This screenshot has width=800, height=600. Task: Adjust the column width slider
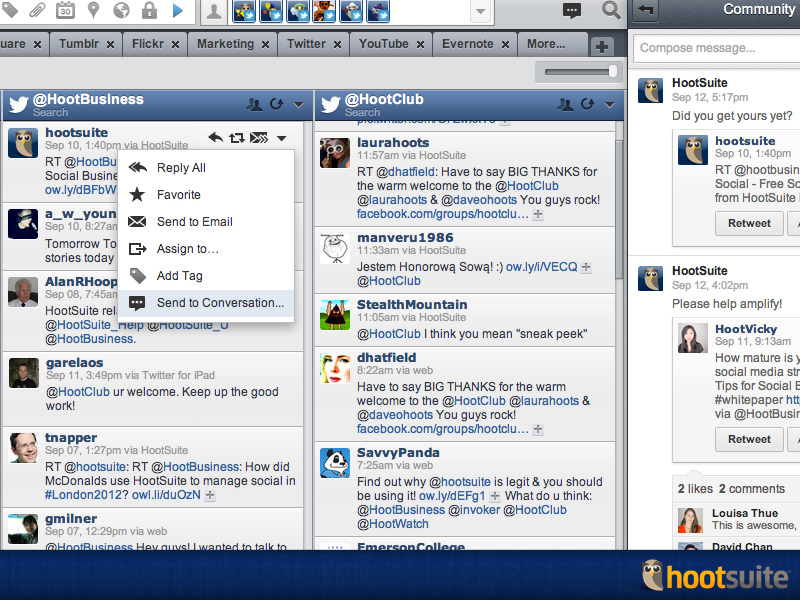pyautogui.click(x=612, y=71)
